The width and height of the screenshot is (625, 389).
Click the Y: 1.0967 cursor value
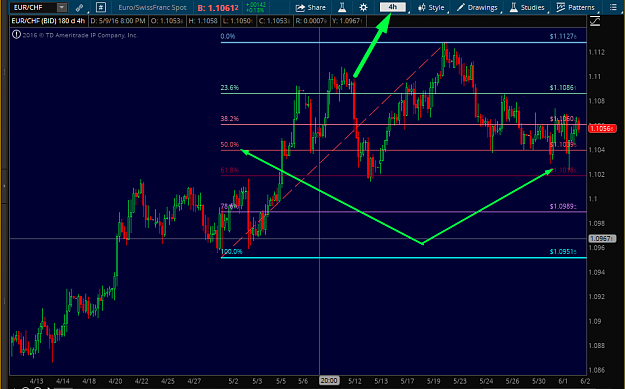pyautogui.click(x=346, y=21)
